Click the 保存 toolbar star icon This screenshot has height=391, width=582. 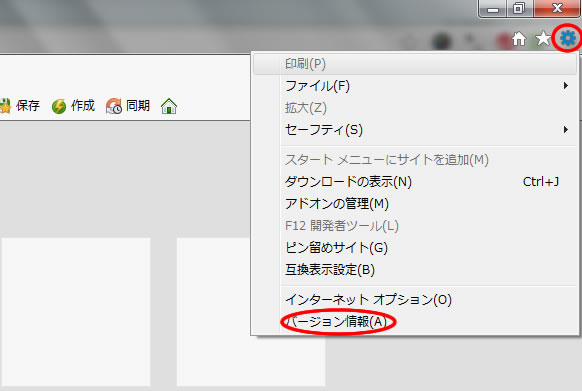(5, 106)
